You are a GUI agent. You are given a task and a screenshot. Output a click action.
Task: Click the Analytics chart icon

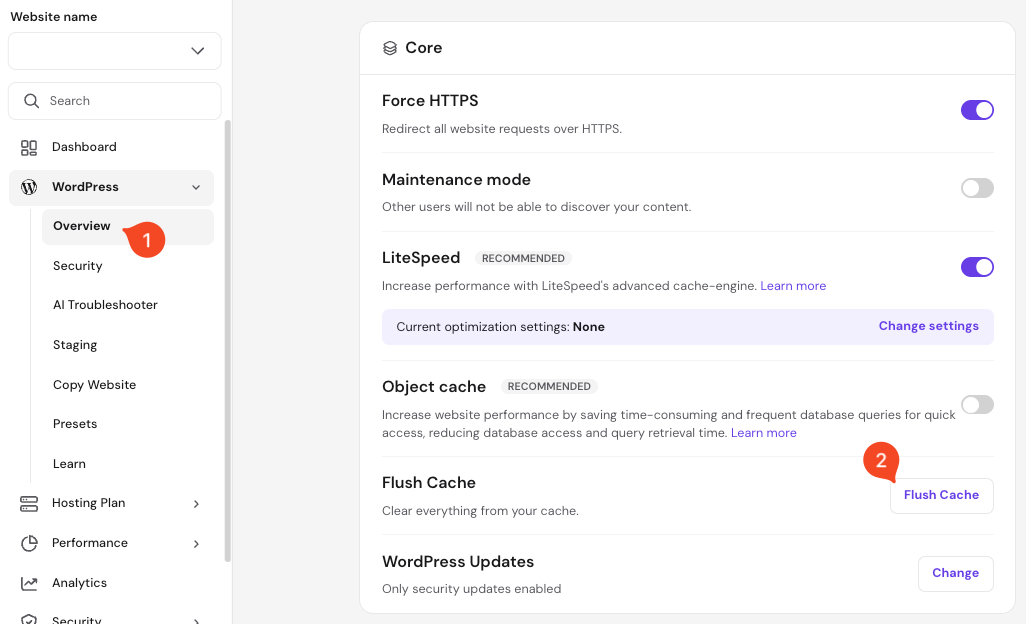click(29, 583)
